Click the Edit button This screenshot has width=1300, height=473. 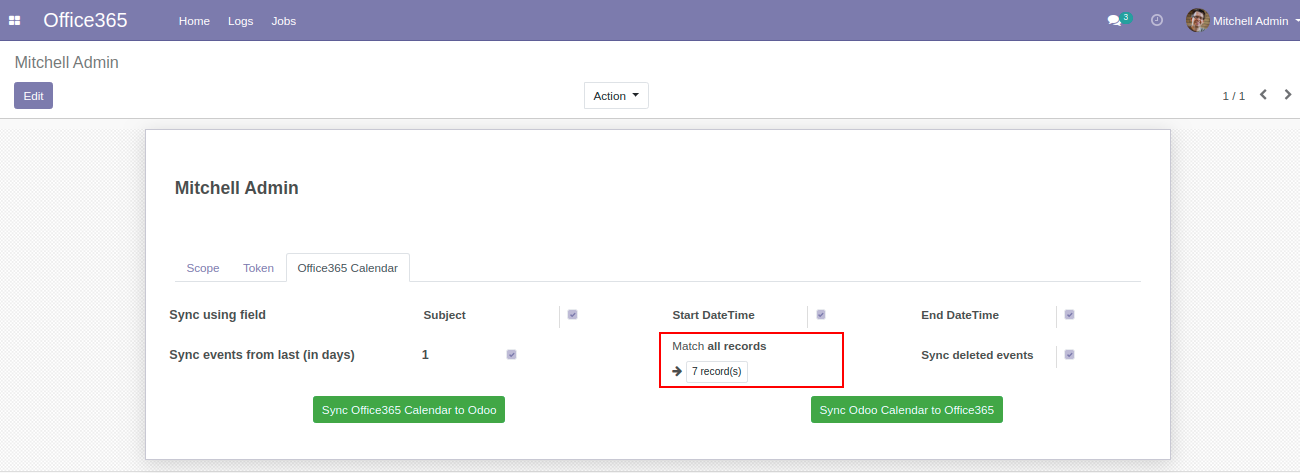coord(33,96)
